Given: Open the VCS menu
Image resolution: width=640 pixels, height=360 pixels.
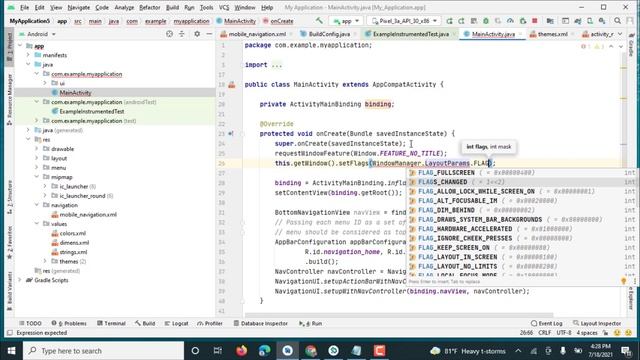Looking at the screenshot, I should click(224, 7).
